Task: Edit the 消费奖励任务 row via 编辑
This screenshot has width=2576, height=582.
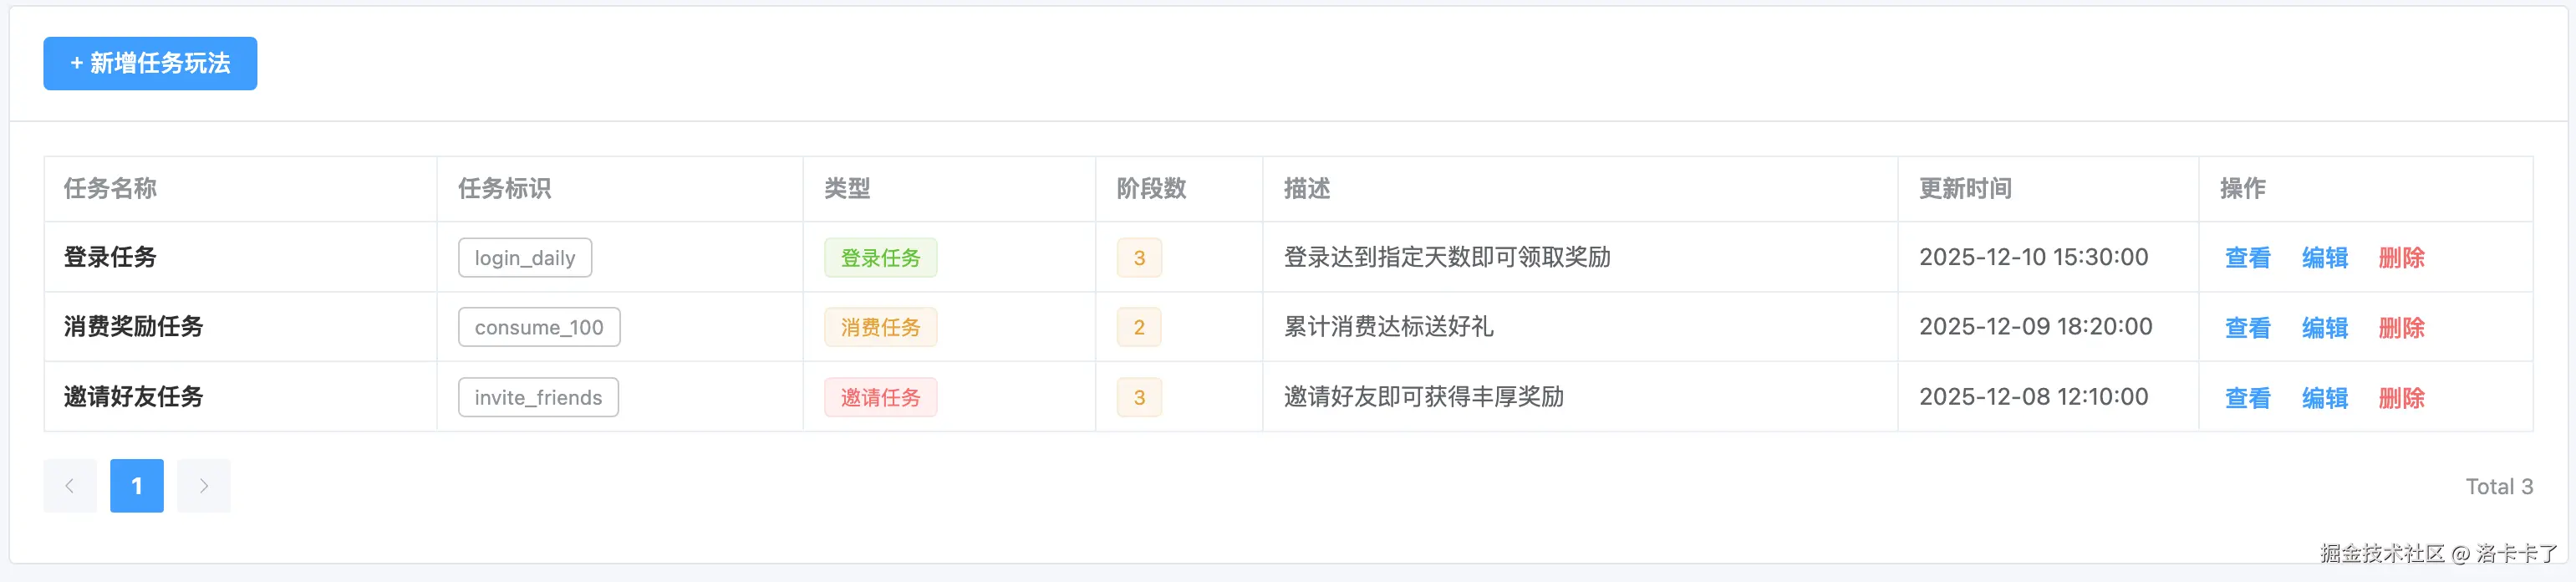Action: (x=2324, y=328)
